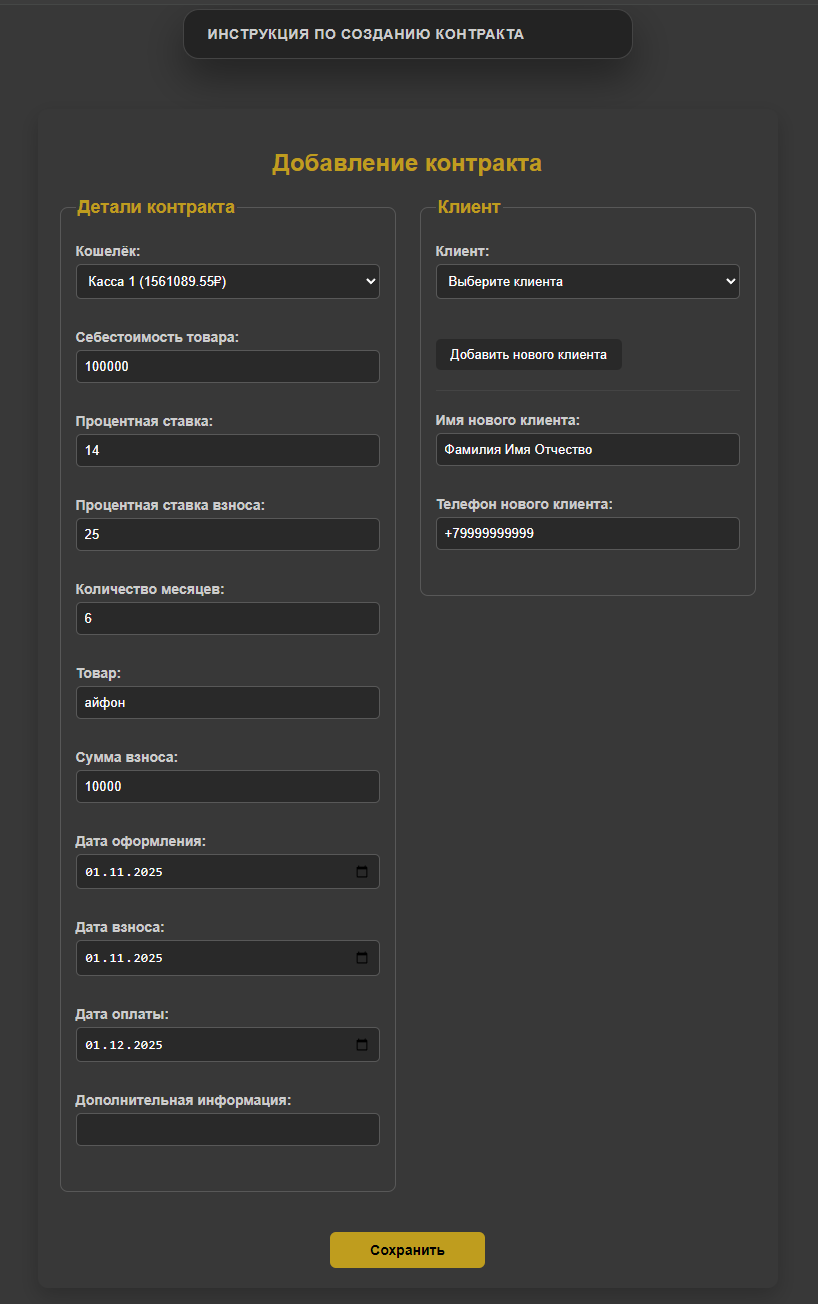Select the Процентная ставка взноса input

click(x=227, y=535)
